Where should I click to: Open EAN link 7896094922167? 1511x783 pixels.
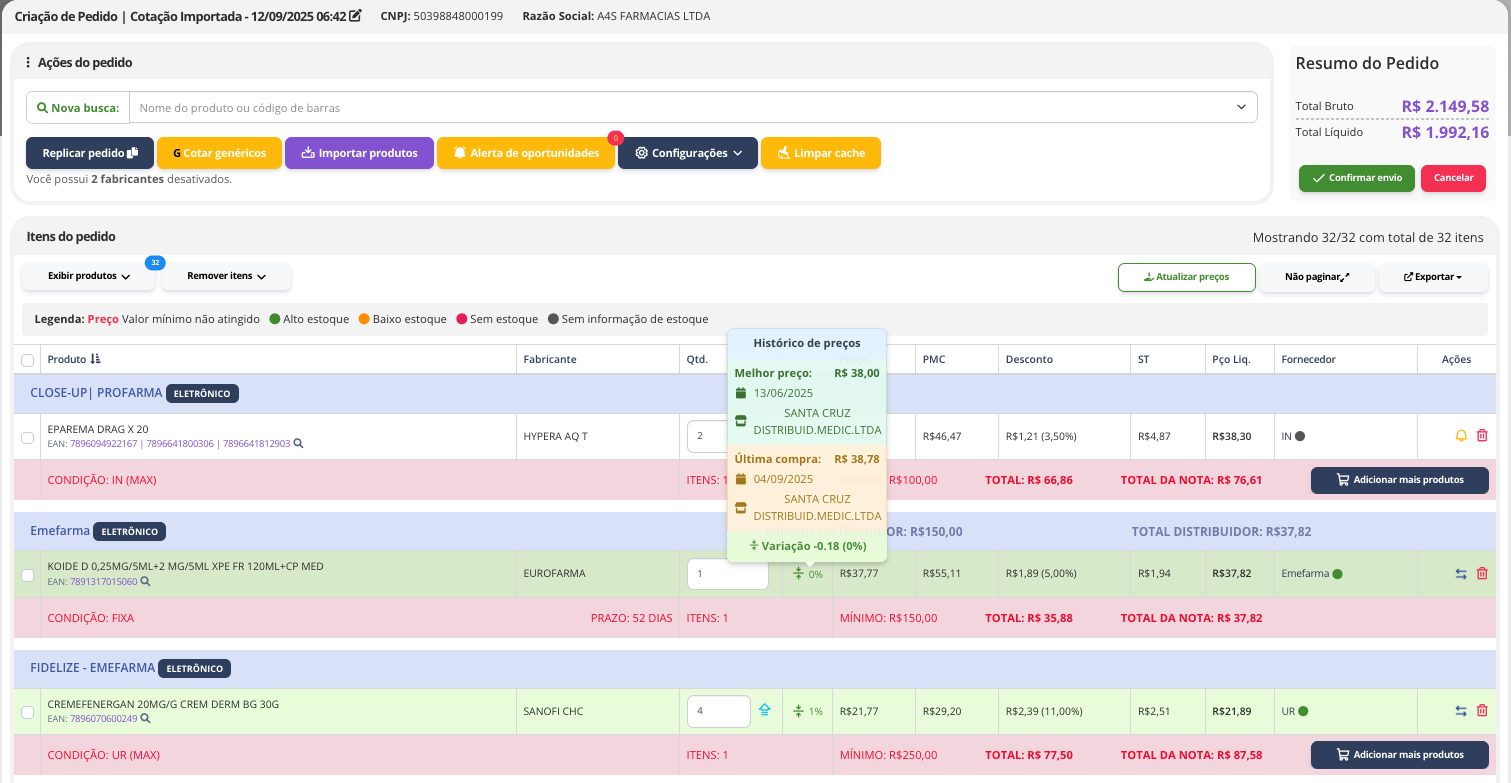(106, 443)
